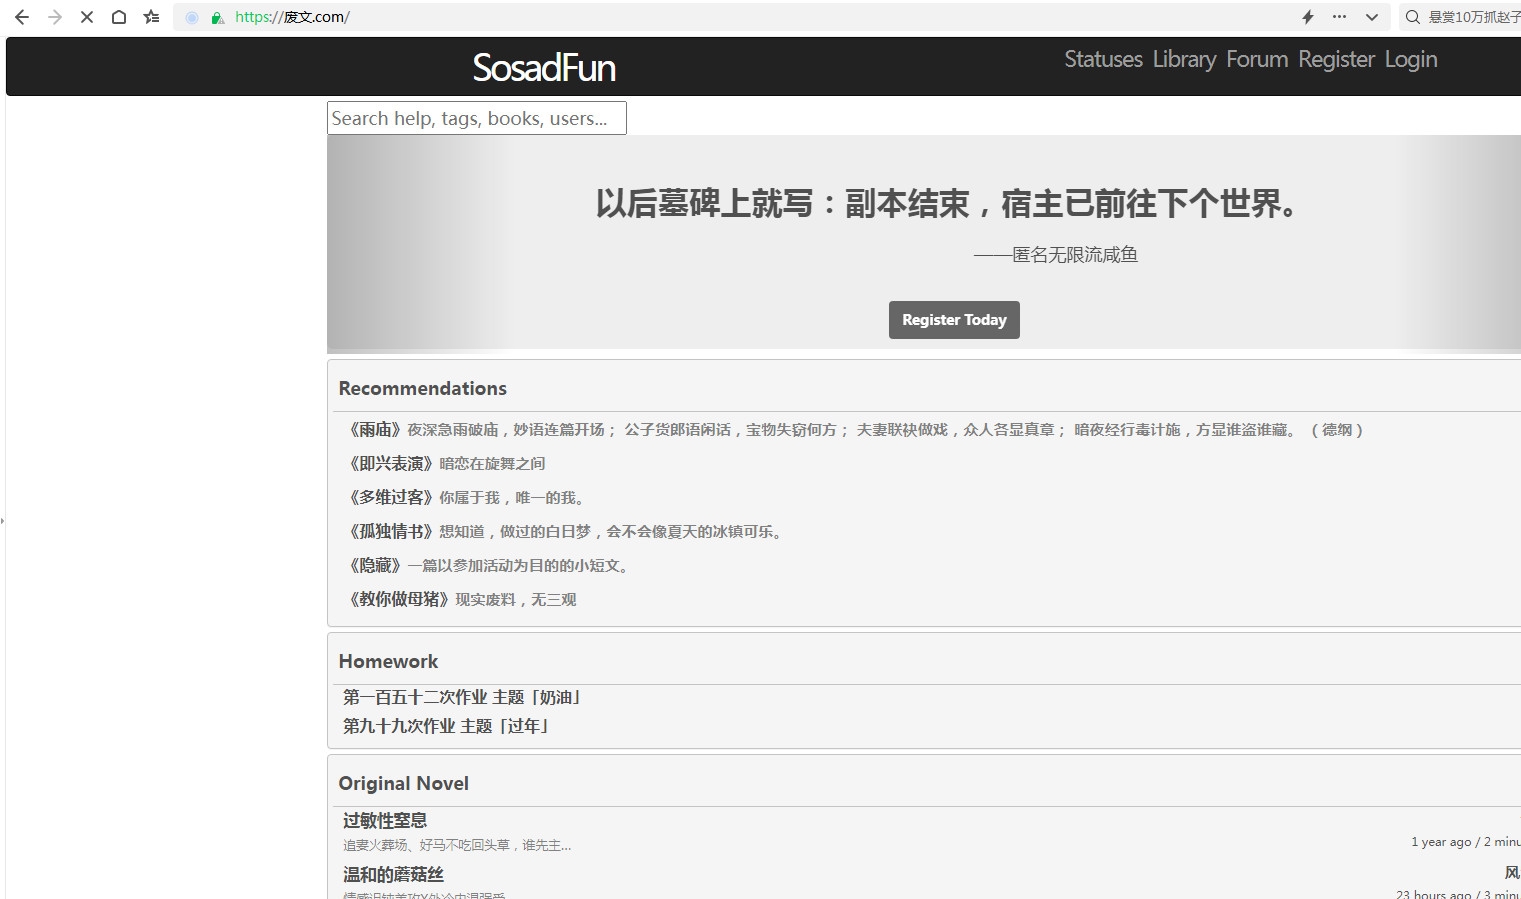Open homework 第九十九次作业 主题「过年」

[x=447, y=727]
